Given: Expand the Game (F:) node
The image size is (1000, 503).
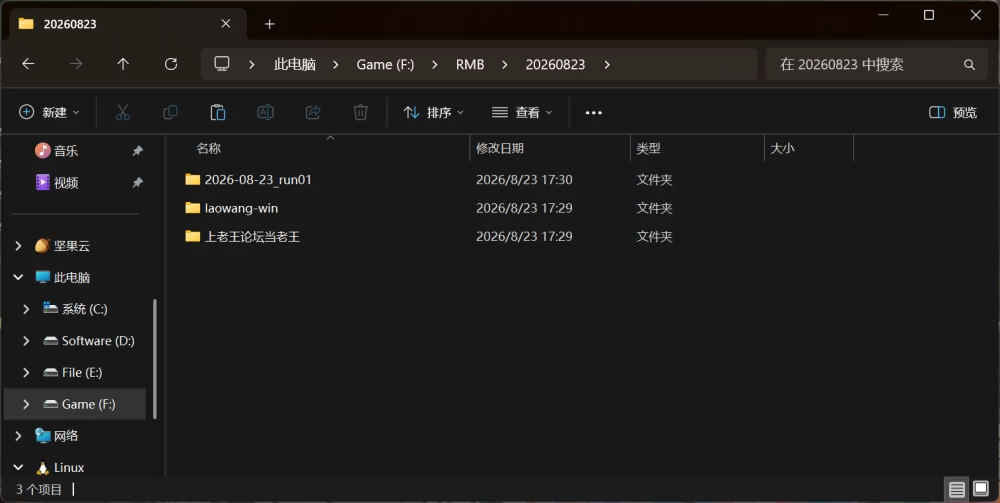Looking at the screenshot, I should pyautogui.click(x=26, y=404).
